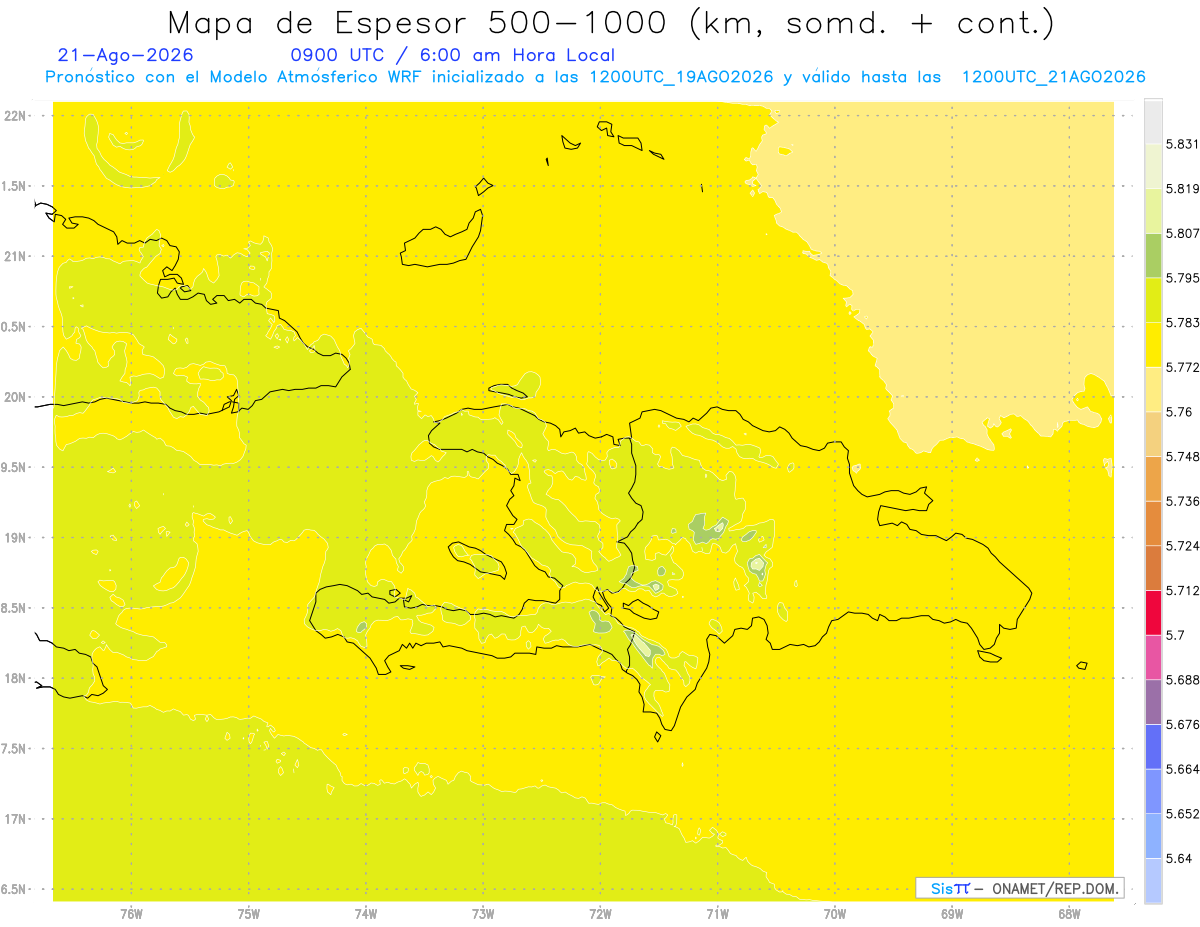The width and height of the screenshot is (1200, 927).
Task: Click the legend value '5.7'
Action: (x=1175, y=635)
